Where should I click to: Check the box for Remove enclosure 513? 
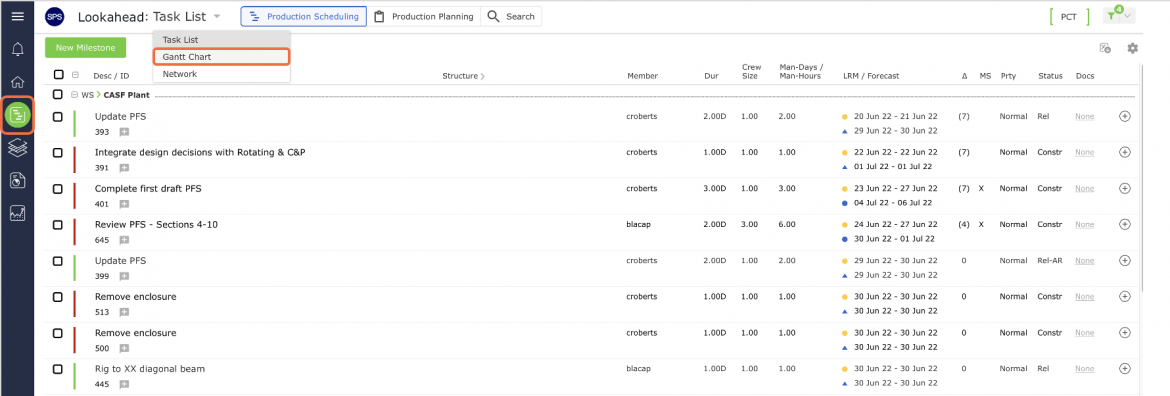pos(57,297)
